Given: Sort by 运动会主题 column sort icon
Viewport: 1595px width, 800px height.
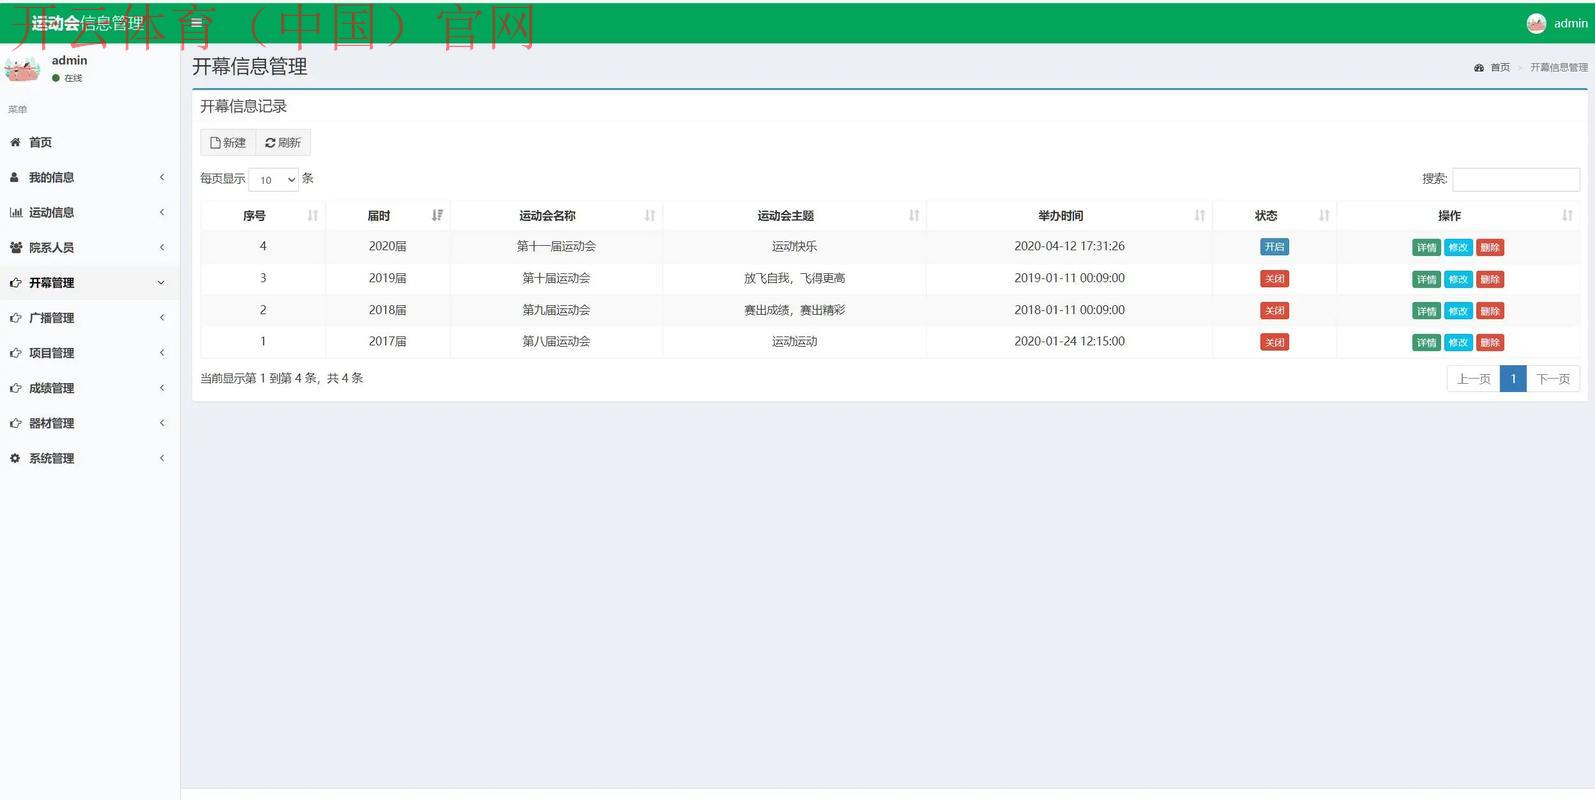Looking at the screenshot, I should [x=914, y=215].
